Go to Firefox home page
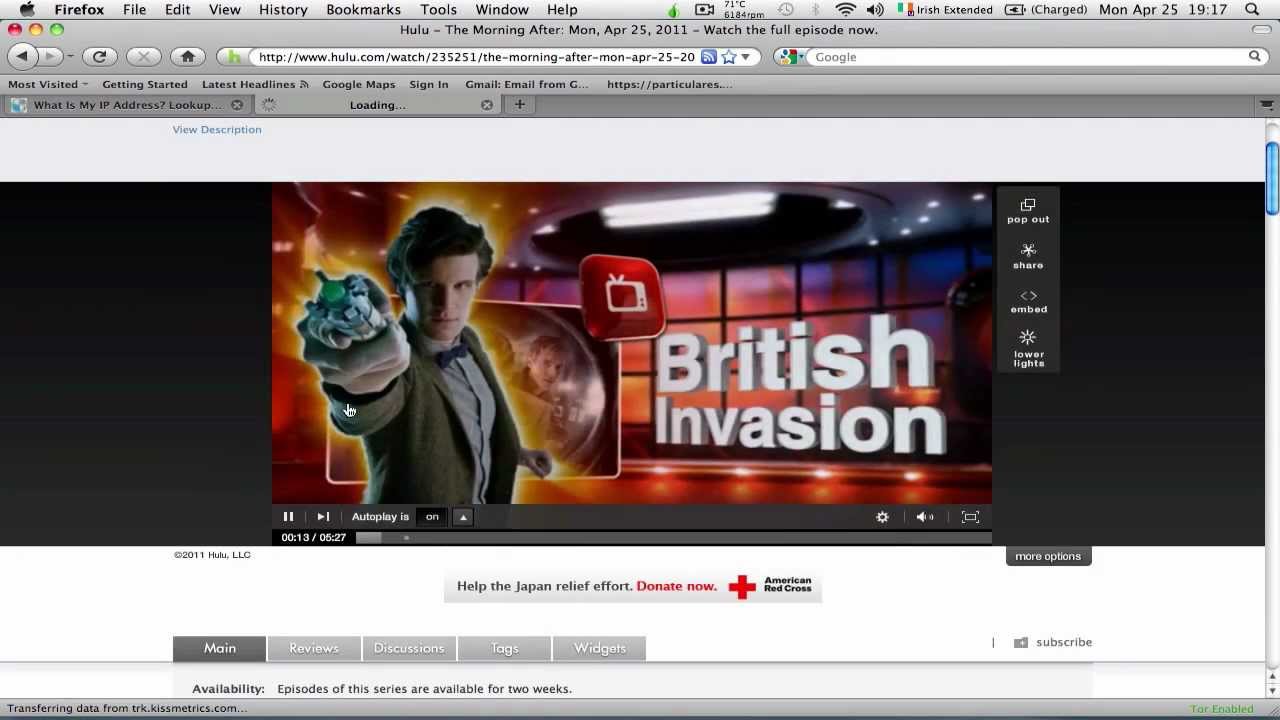This screenshot has width=1280, height=720. pos(188,57)
